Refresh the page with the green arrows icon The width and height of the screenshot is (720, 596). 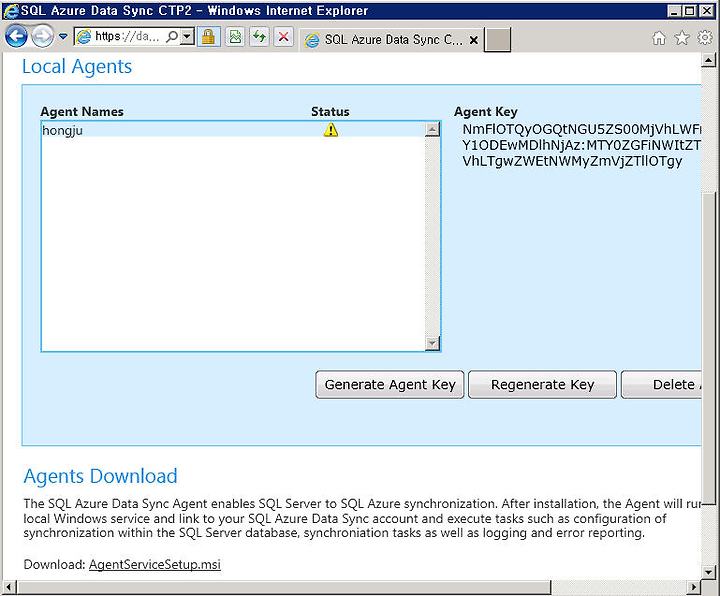pyautogui.click(x=260, y=37)
